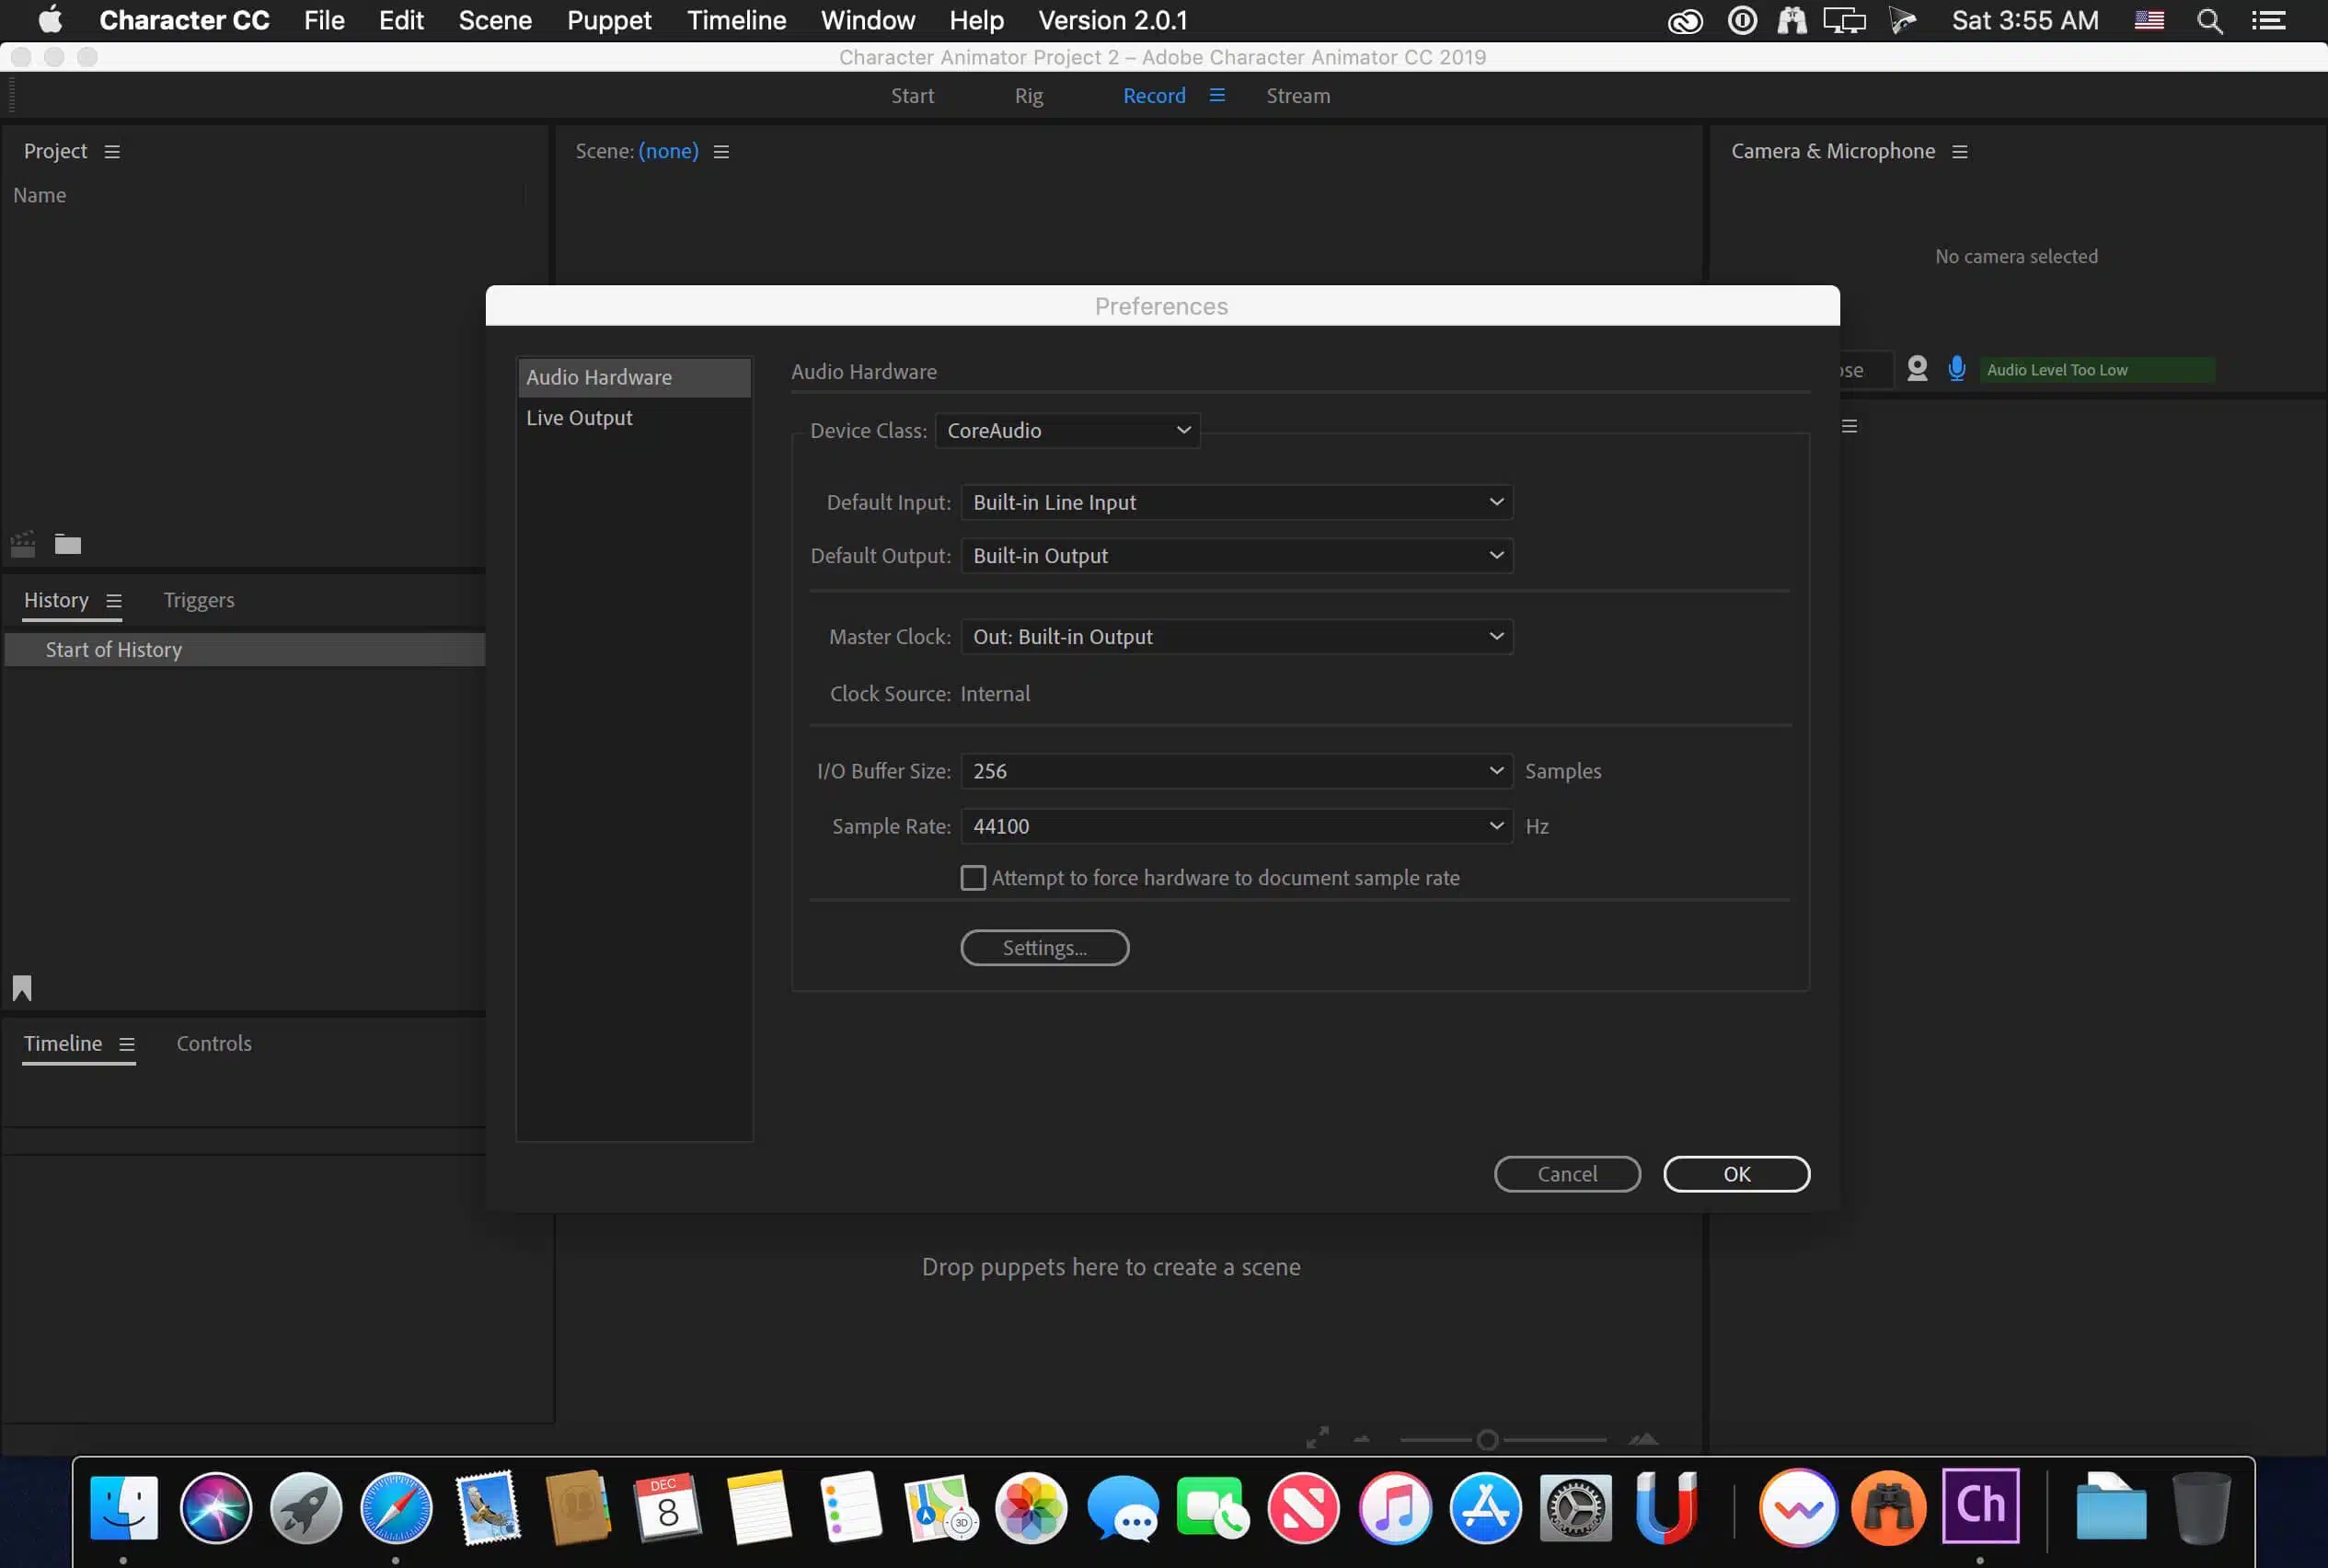Open Character Animator from the Dock
The image size is (2328, 1568).
pyautogui.click(x=1980, y=1506)
